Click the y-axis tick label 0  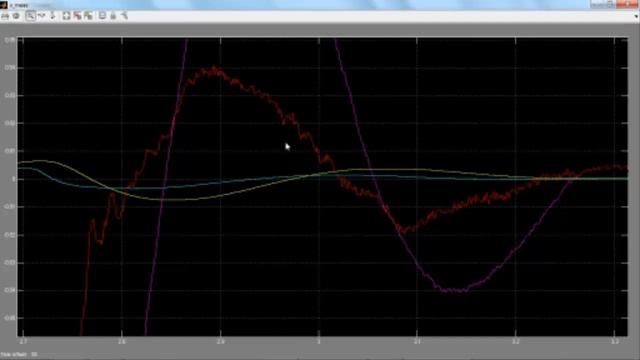pos(13,179)
